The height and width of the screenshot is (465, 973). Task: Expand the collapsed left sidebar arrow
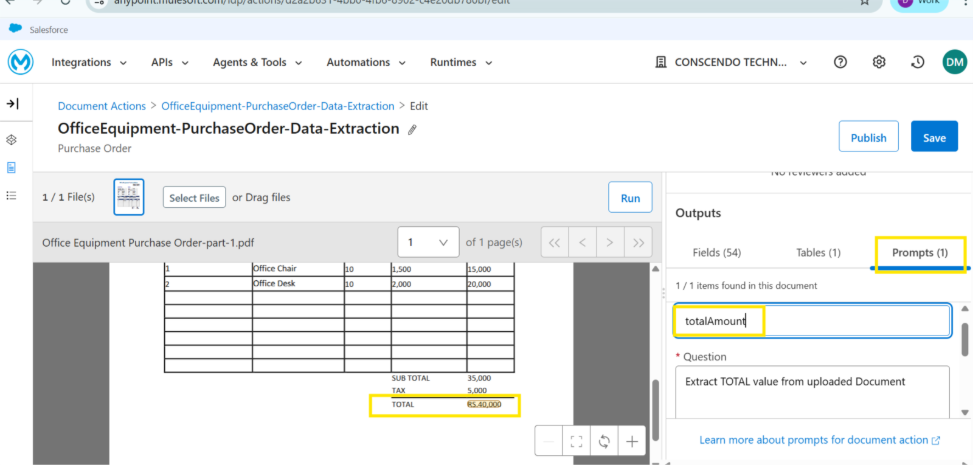pos(12,104)
